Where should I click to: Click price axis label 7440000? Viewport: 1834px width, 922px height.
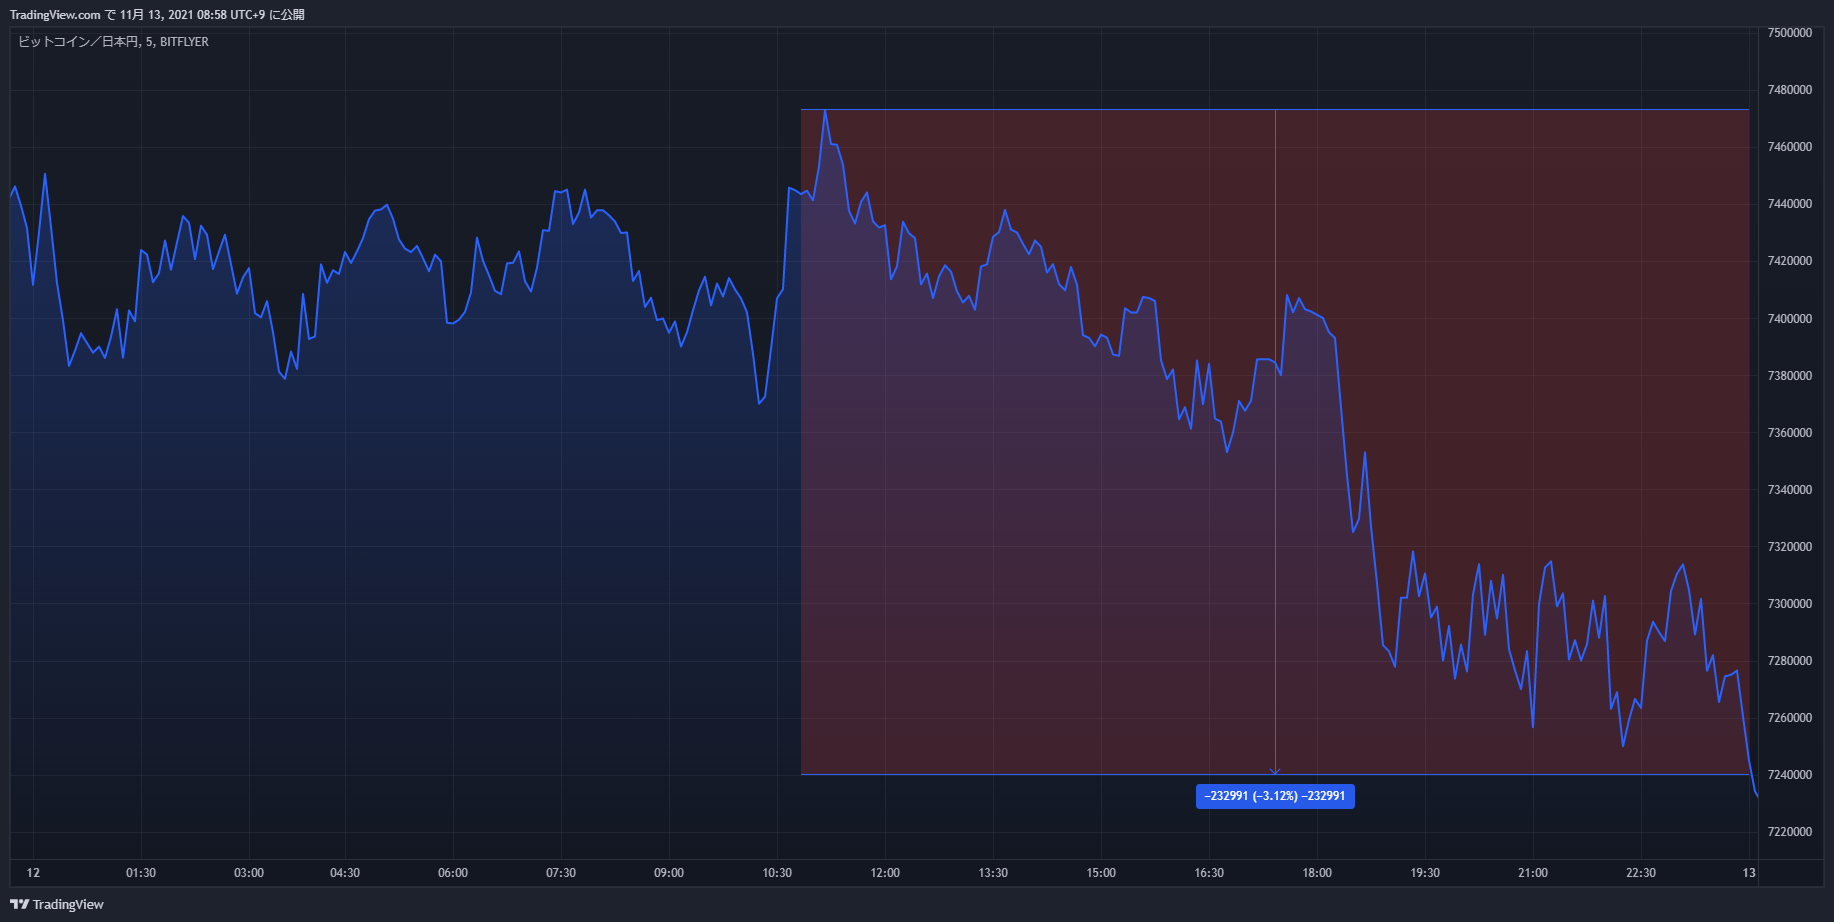1790,204
